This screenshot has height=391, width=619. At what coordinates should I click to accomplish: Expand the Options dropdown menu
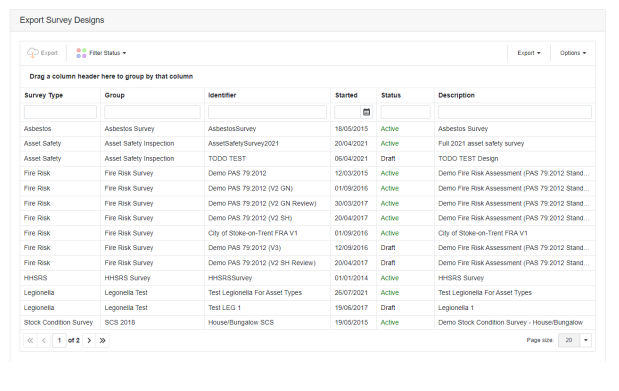[573, 53]
